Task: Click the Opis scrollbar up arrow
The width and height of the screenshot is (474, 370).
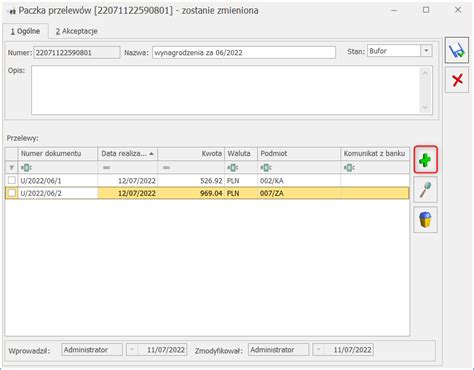Action: point(425,73)
